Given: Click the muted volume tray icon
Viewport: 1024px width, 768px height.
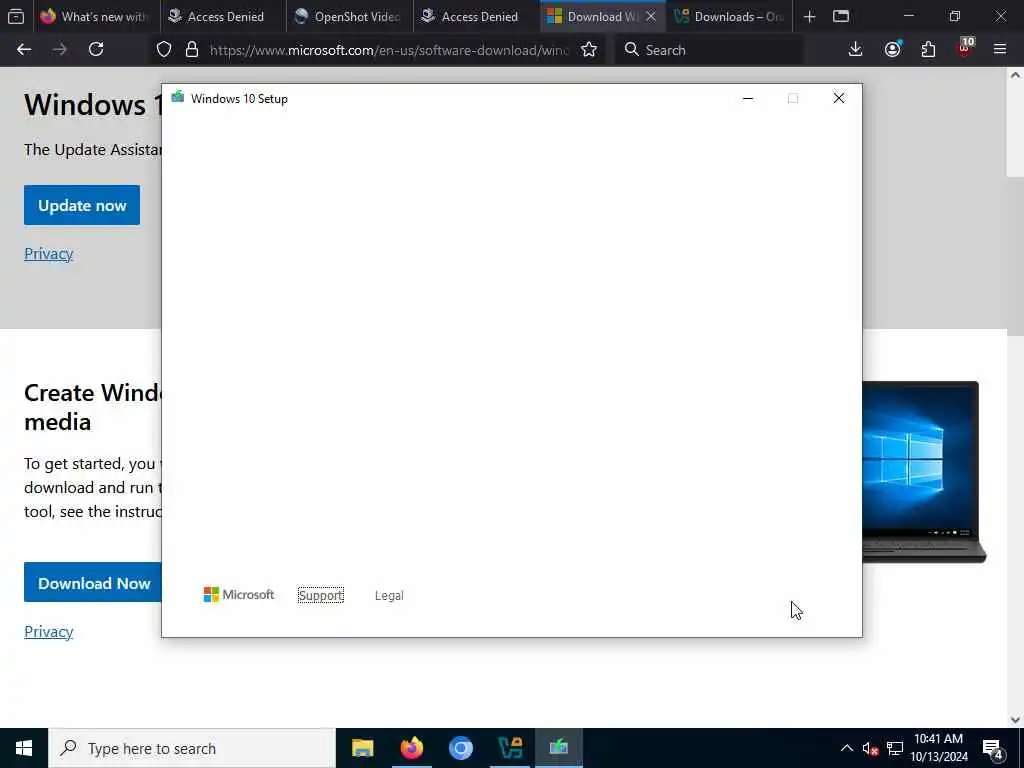Looking at the screenshot, I should [x=871, y=748].
